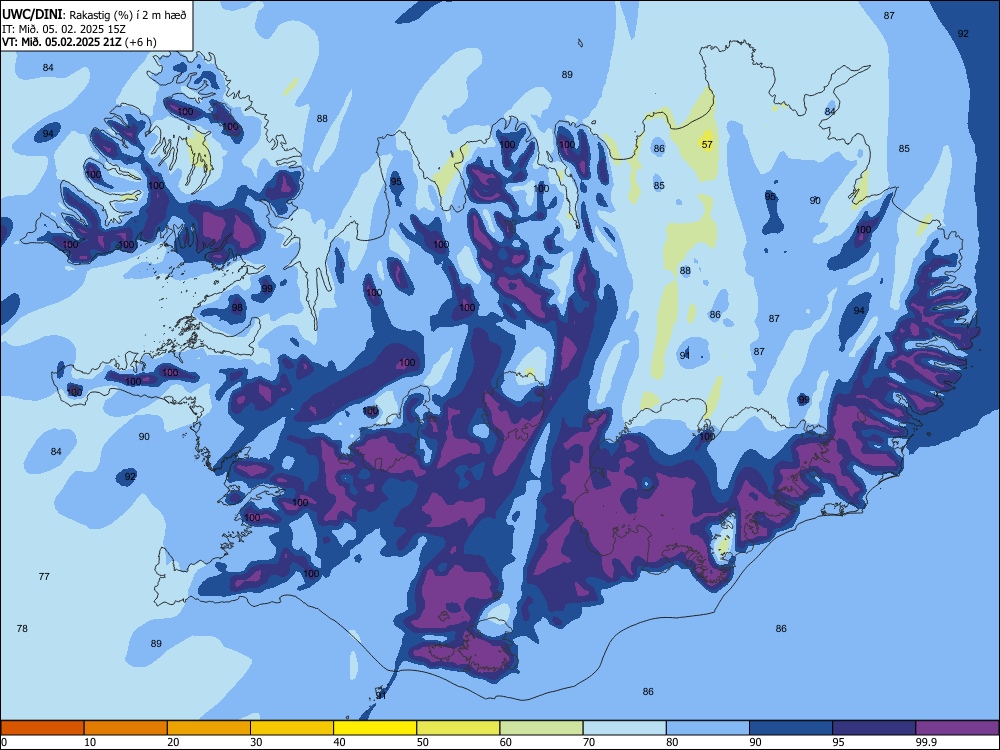Image resolution: width=1000 pixels, height=750 pixels.
Task: Click the '40' tick label in the legend
Action: click(339, 742)
